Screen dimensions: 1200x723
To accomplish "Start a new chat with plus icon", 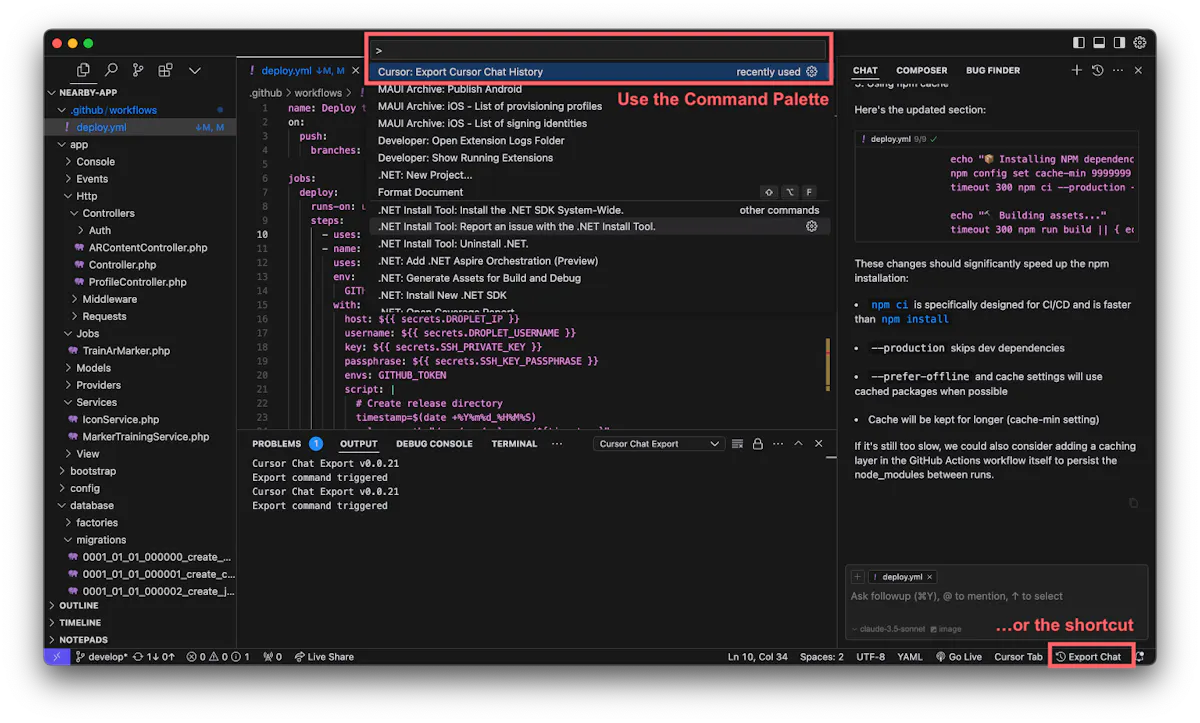I will click(x=1077, y=71).
